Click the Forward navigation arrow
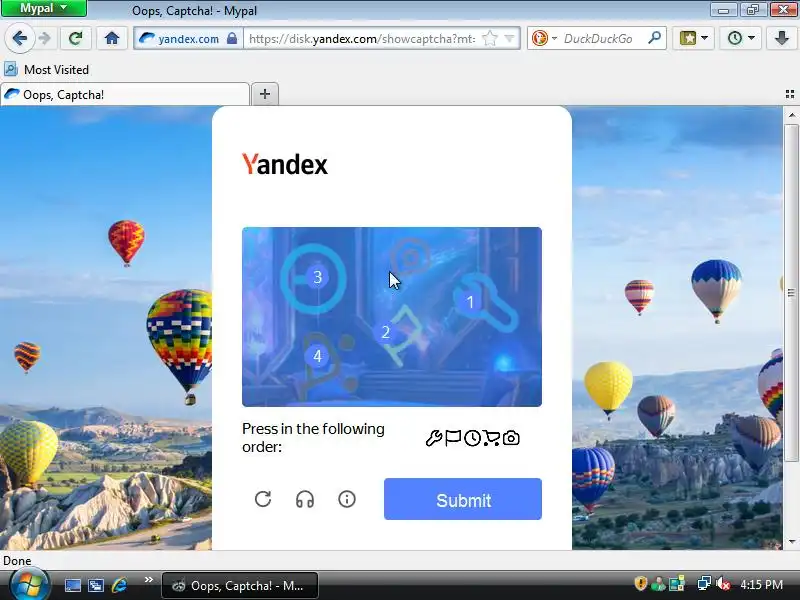800x600 pixels. 45,38
